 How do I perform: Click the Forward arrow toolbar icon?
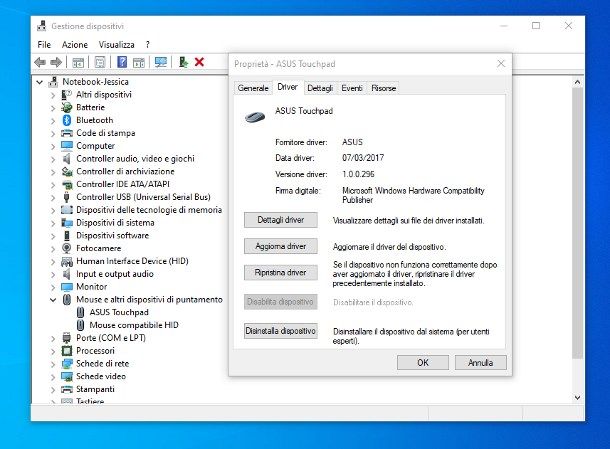(56, 62)
